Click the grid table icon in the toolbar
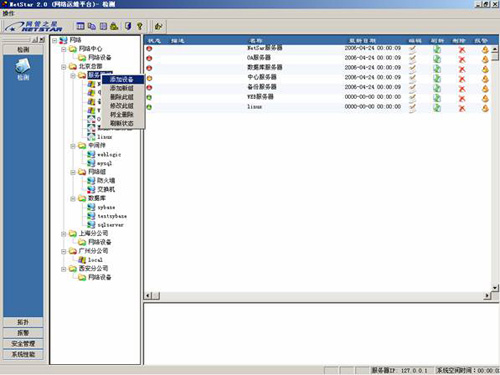Viewport: 500px width, 375px height. coord(80,26)
